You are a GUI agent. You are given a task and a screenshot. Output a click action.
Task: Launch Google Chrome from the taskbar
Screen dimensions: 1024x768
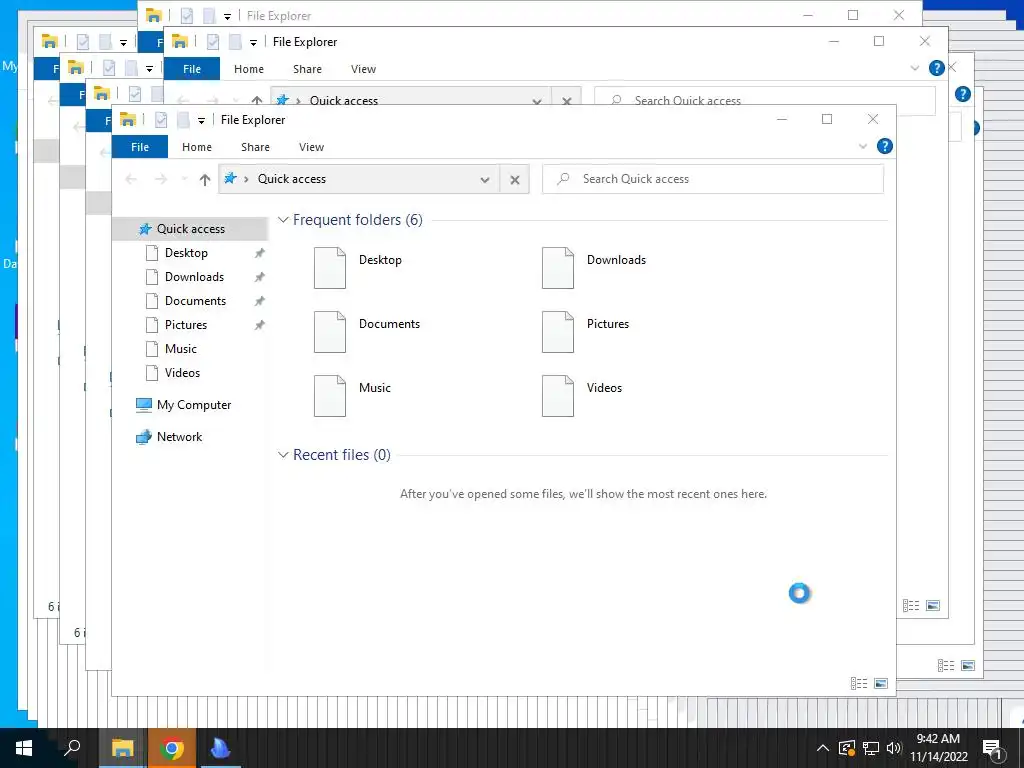[x=172, y=748]
